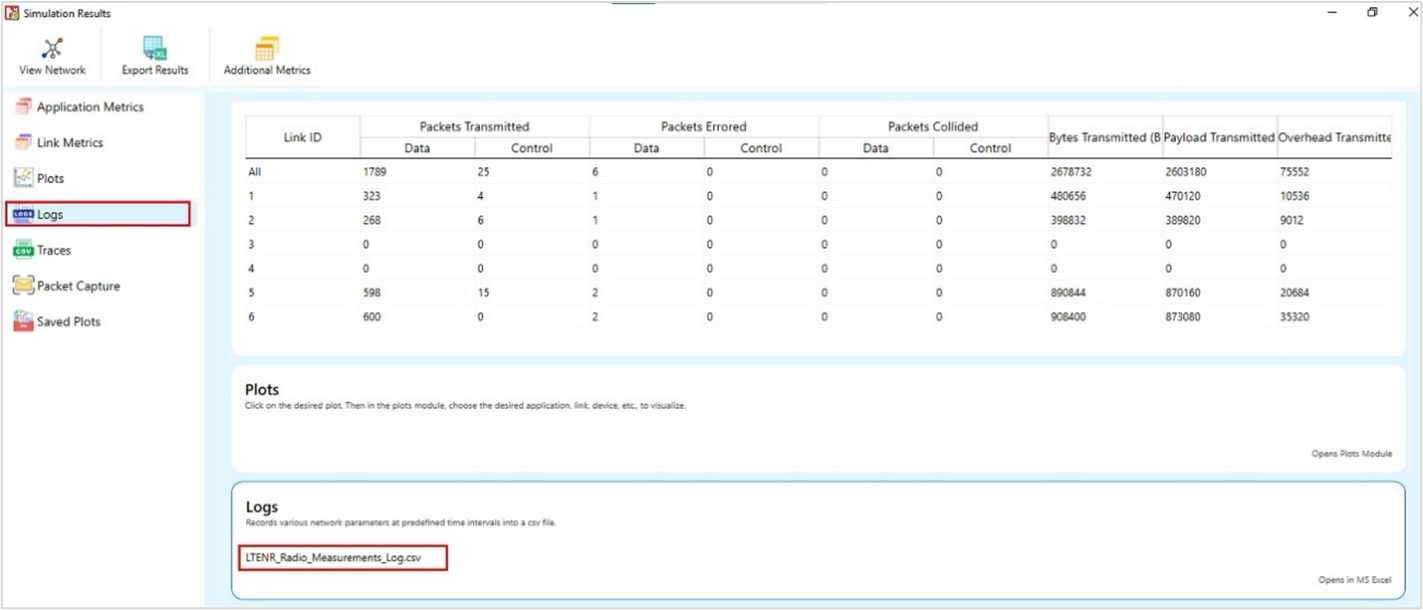Go to Plots in the sidebar

[x=50, y=178]
